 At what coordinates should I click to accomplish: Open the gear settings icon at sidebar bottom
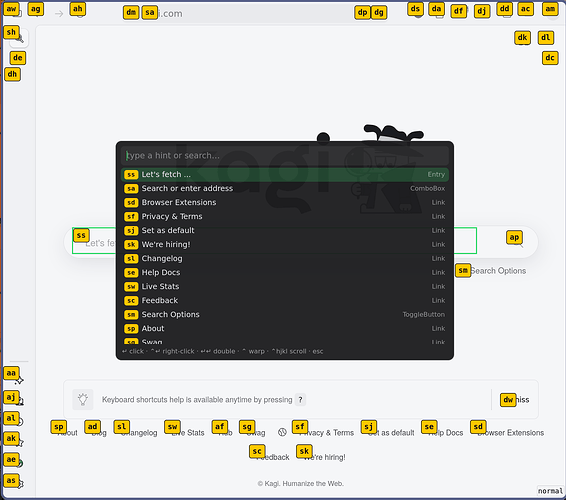point(20,484)
